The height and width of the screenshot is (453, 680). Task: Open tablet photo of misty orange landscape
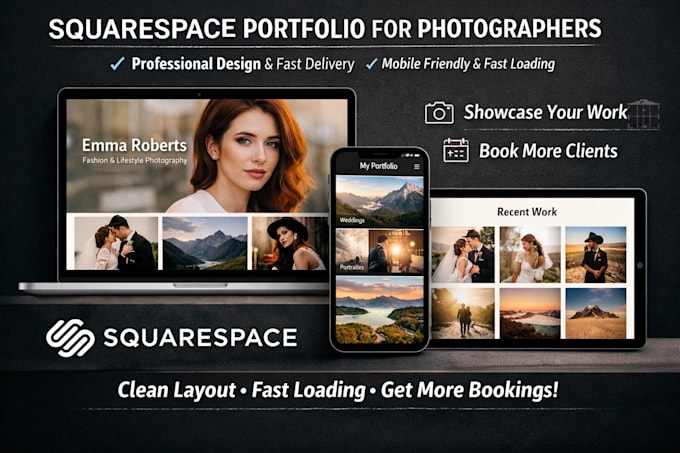530,313
